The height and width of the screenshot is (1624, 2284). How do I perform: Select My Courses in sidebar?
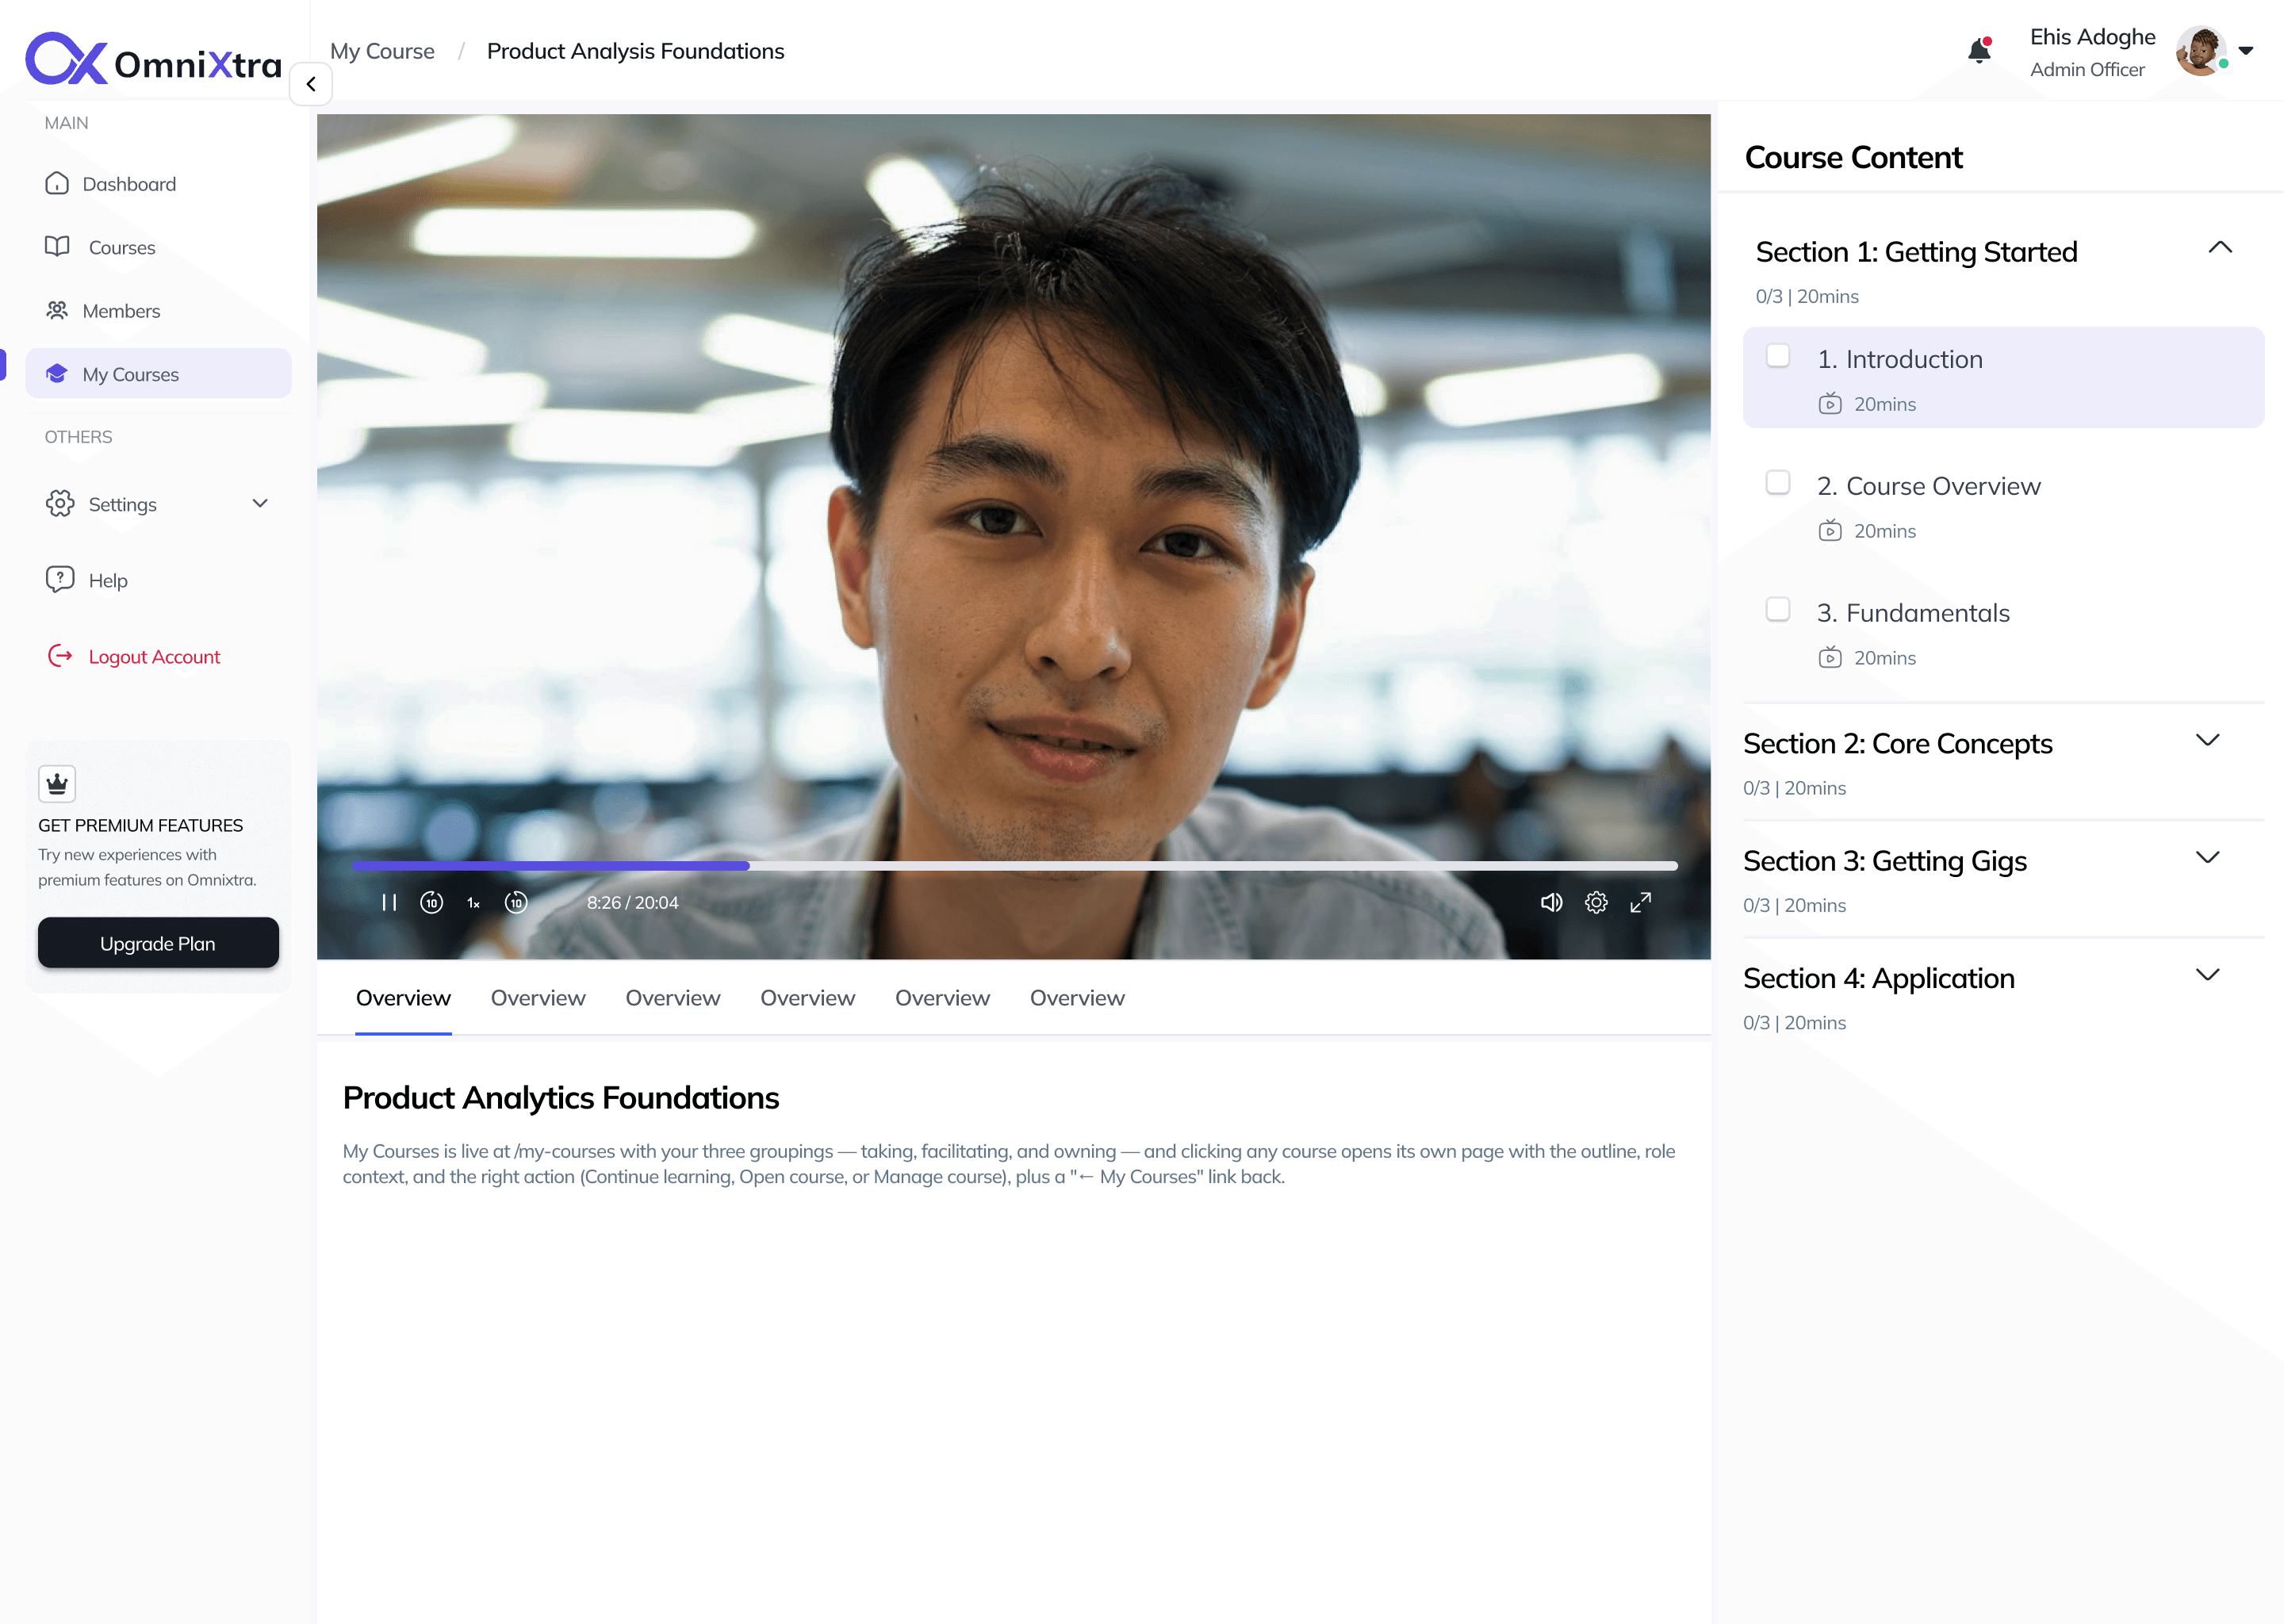click(x=158, y=374)
